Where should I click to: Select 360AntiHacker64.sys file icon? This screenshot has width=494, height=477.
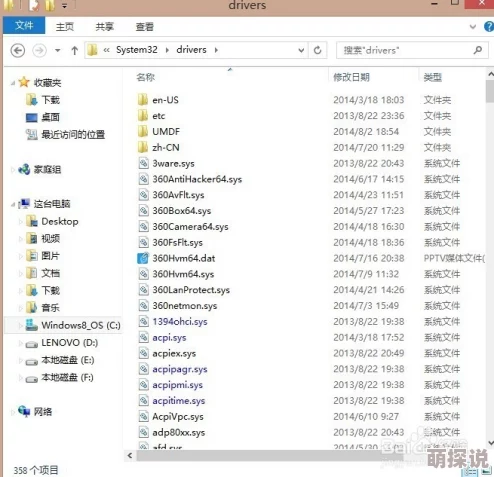pyautogui.click(x=143, y=179)
